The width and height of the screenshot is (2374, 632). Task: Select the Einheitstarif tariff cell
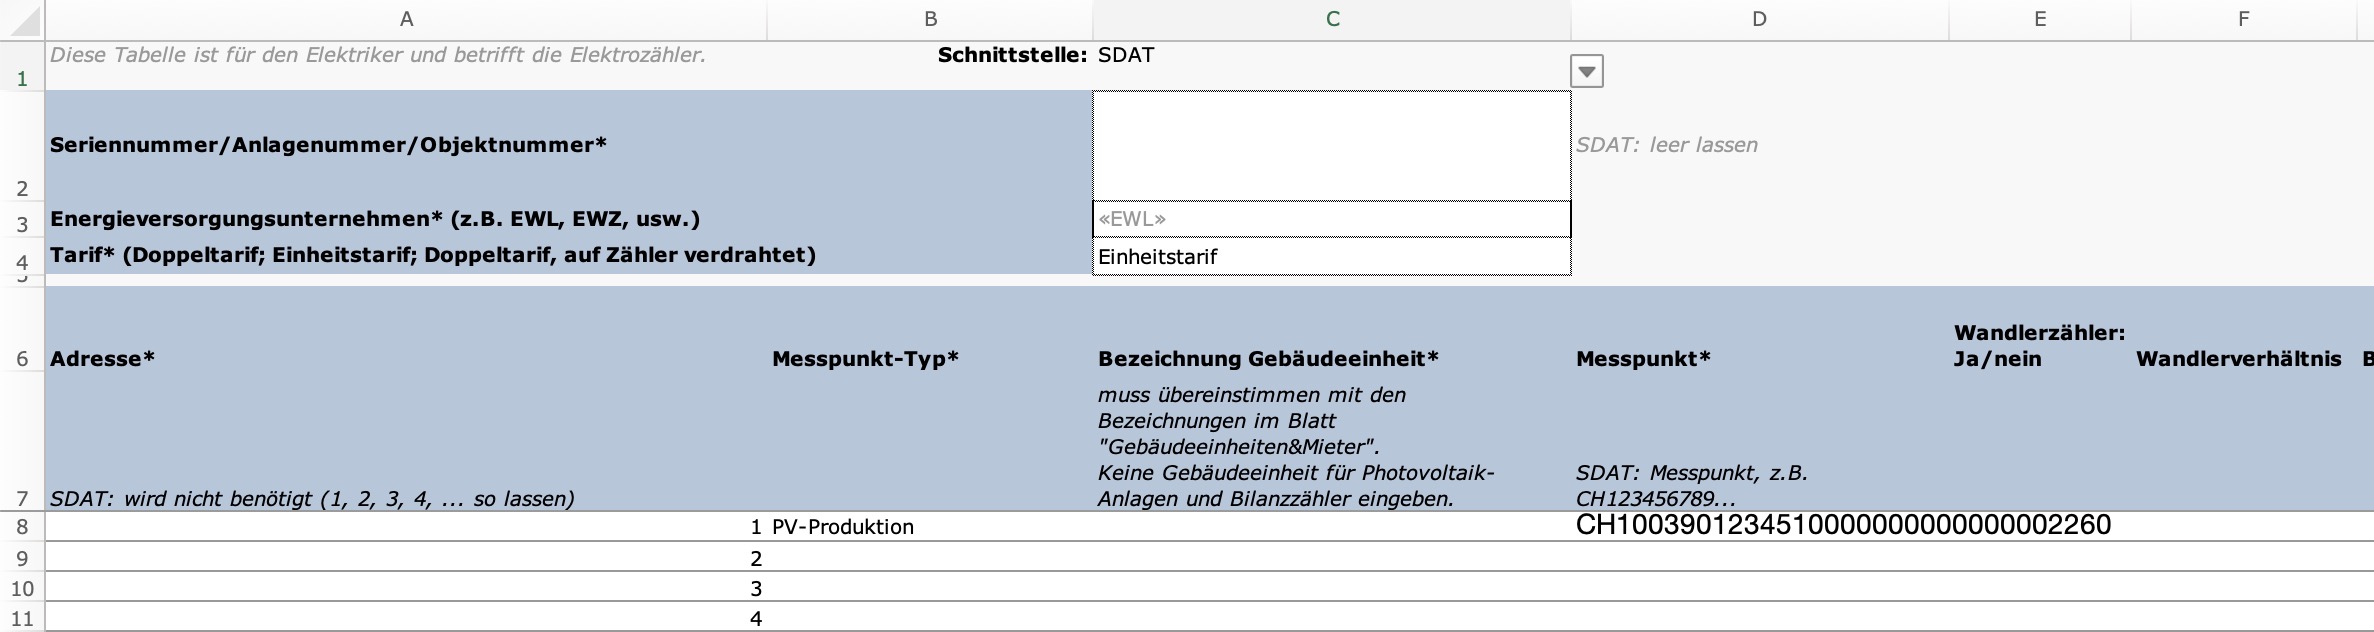(1332, 257)
